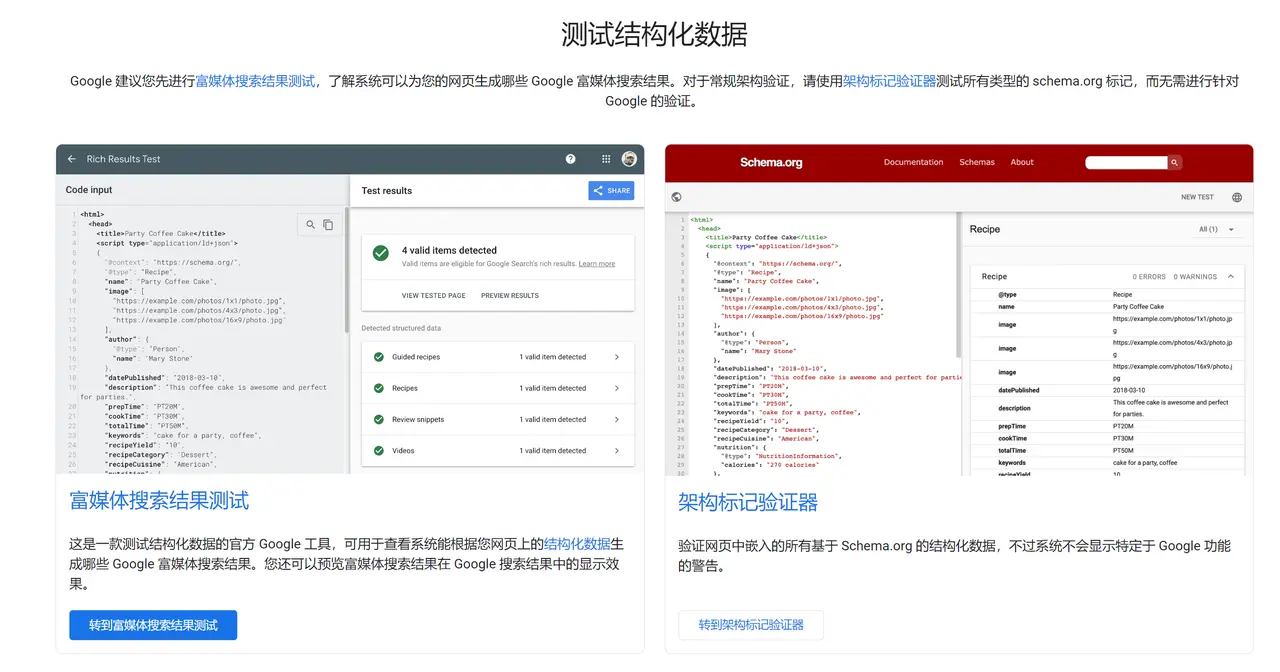
Task: Open the 富媒体搜索结果测试 link in the intro paragraph
Action: pyautogui.click(x=255, y=81)
